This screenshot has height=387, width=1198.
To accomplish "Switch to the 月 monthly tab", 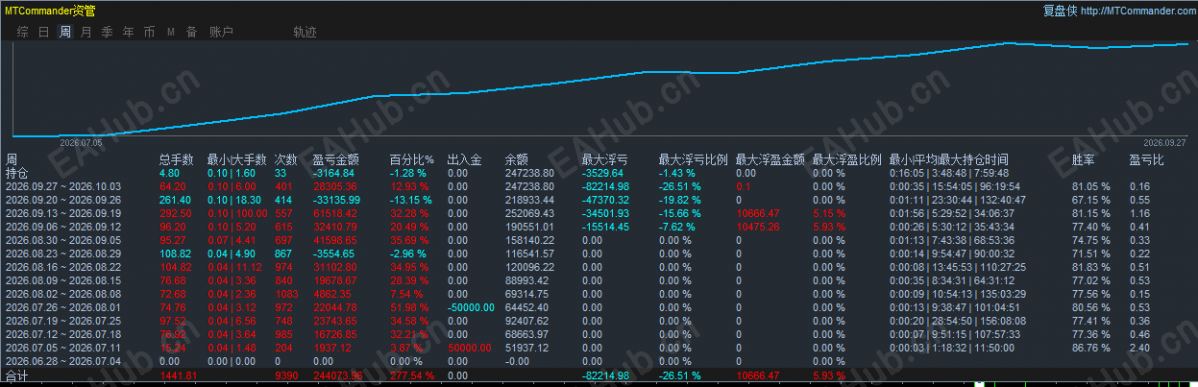I will coord(86,32).
